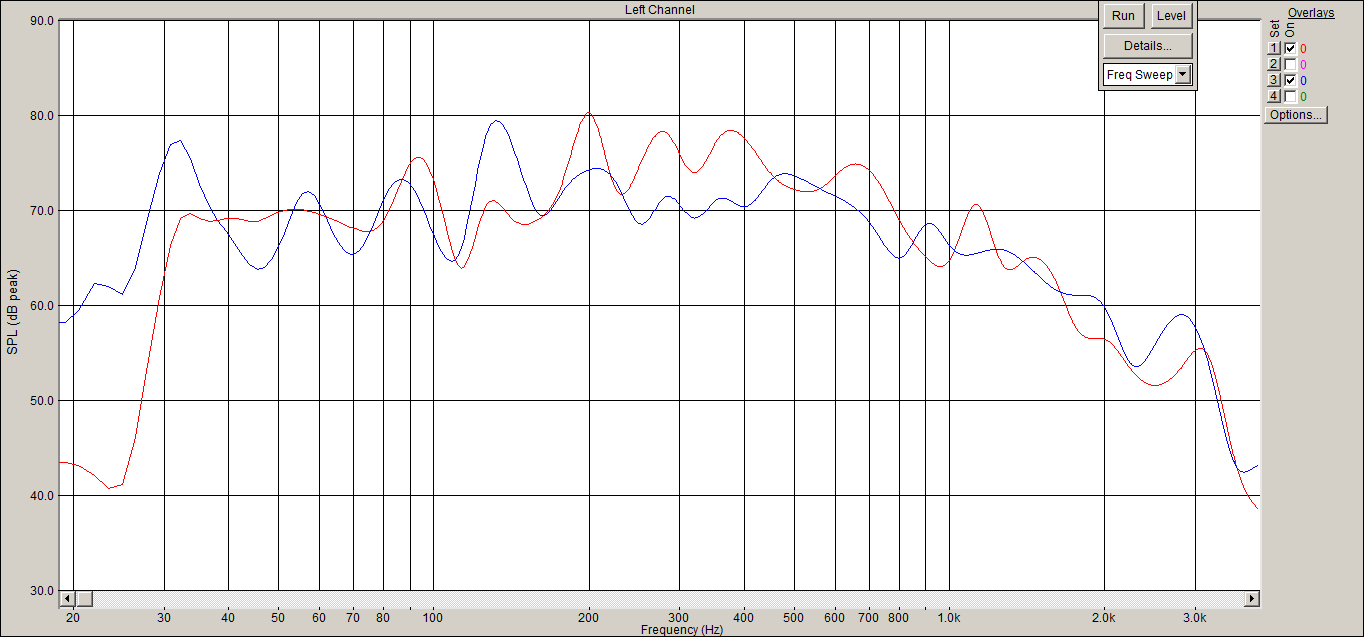
Task: Store current trace in overlay Set 1
Action: pos(1274,48)
